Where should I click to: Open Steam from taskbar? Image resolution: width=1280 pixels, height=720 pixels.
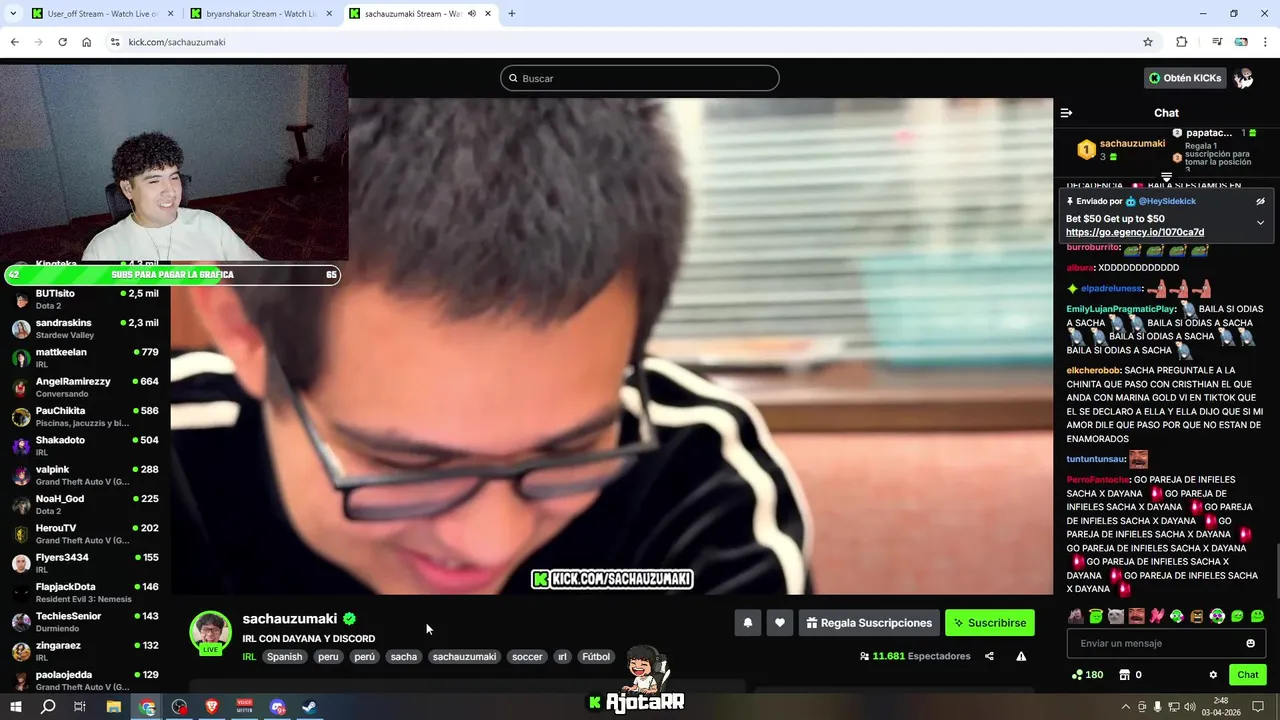(x=310, y=707)
